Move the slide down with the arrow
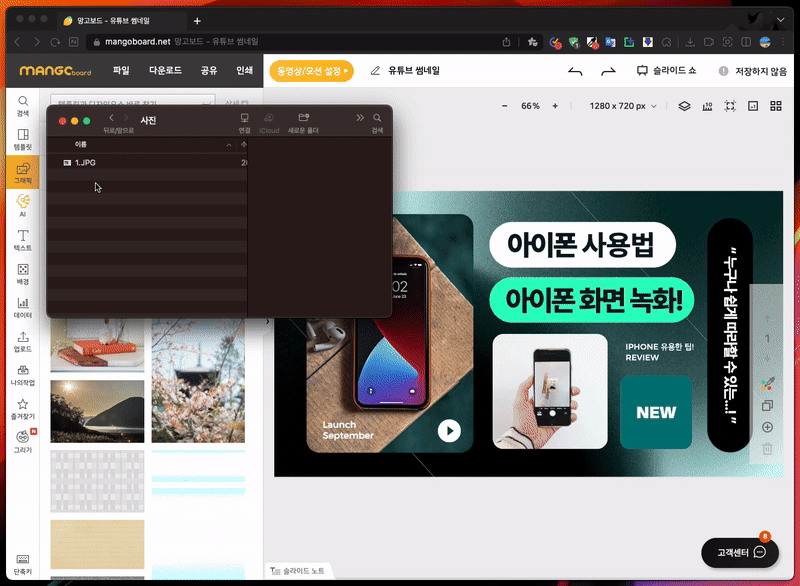Image resolution: width=800 pixels, height=586 pixels. (x=767, y=358)
